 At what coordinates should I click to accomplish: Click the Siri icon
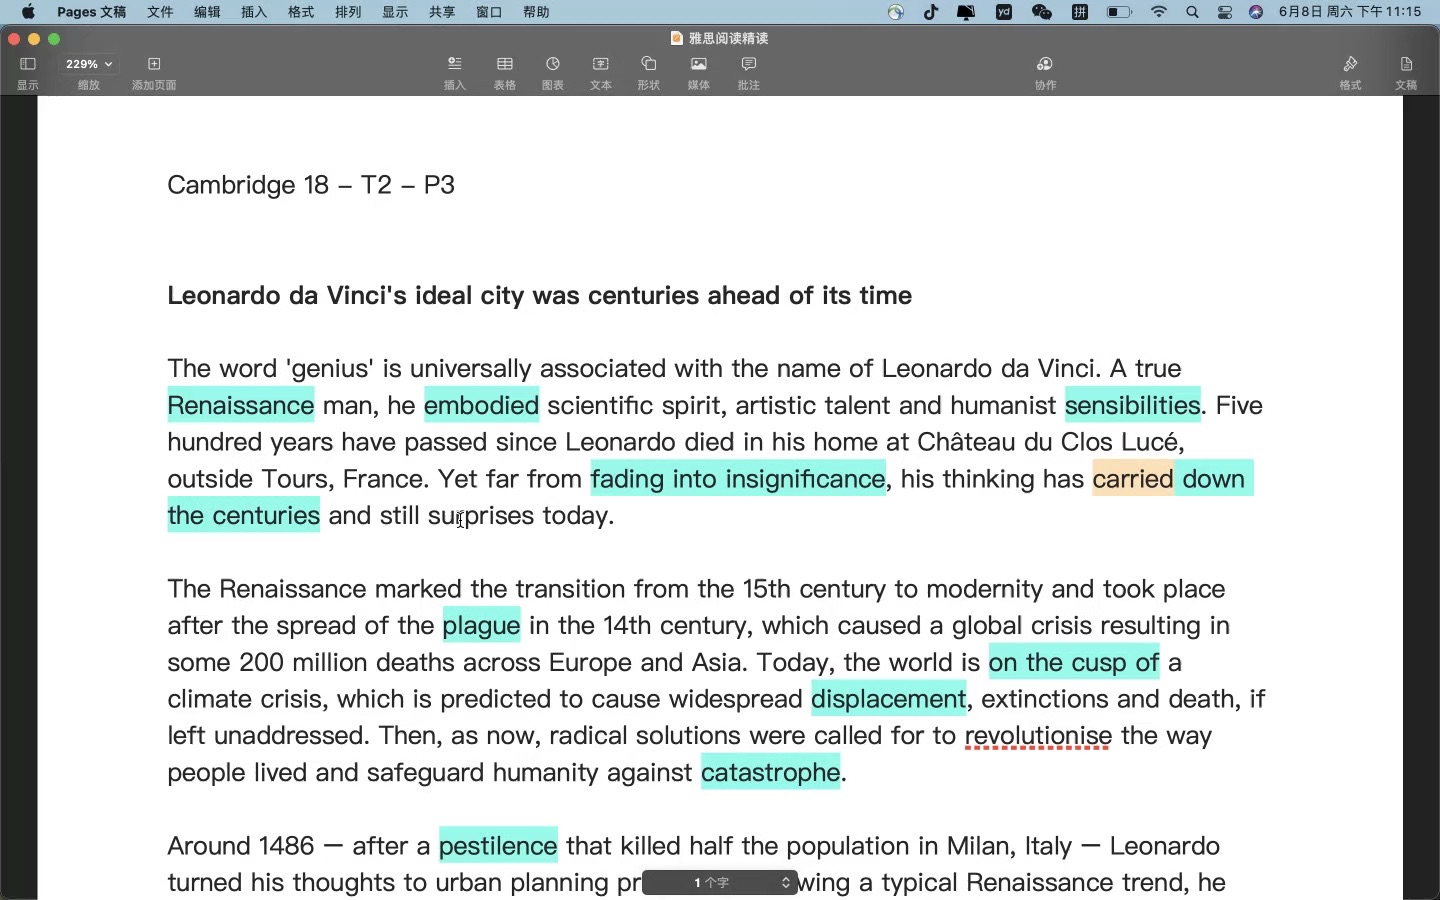coord(1256,12)
